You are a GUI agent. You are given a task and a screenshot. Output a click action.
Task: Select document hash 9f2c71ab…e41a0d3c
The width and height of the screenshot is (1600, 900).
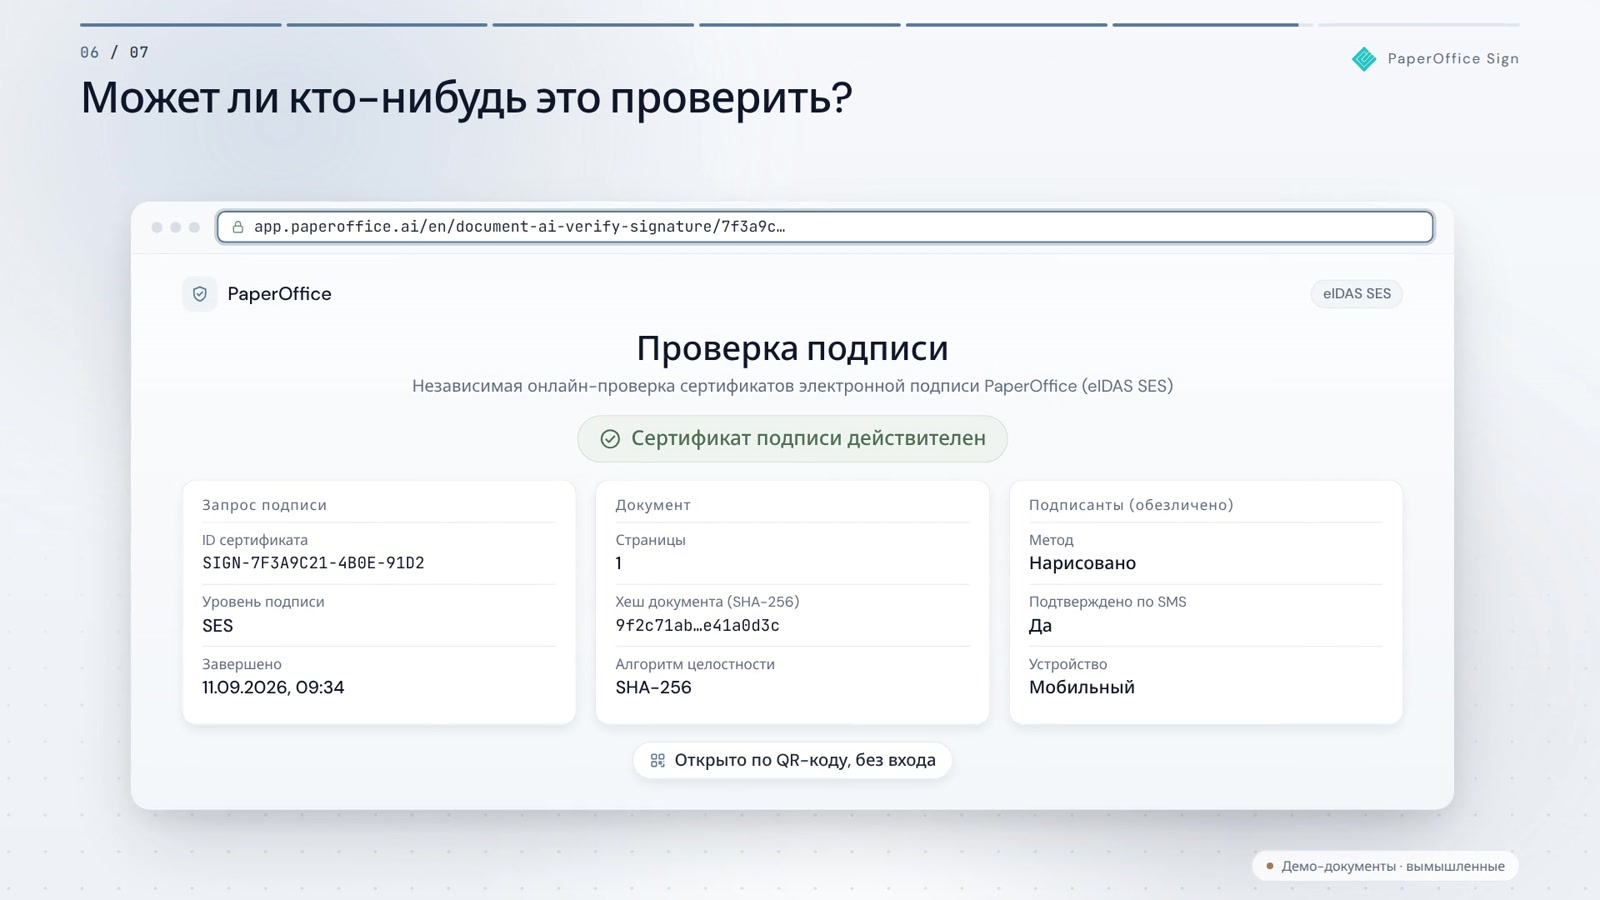tap(697, 626)
